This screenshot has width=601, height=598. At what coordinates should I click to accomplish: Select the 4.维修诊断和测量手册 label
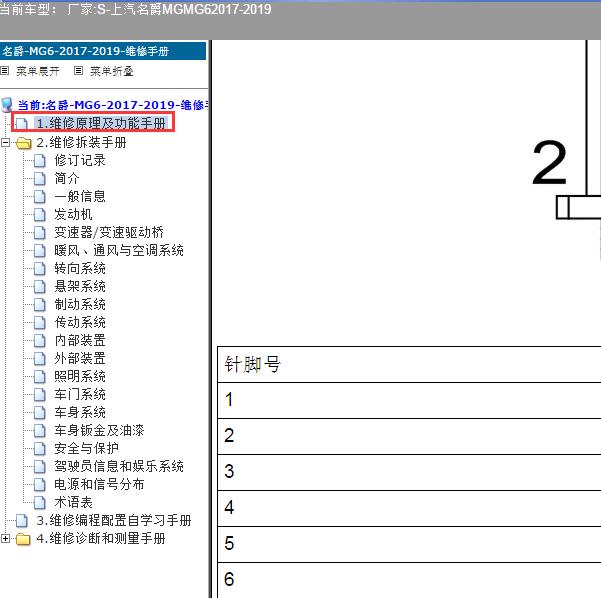point(101,539)
